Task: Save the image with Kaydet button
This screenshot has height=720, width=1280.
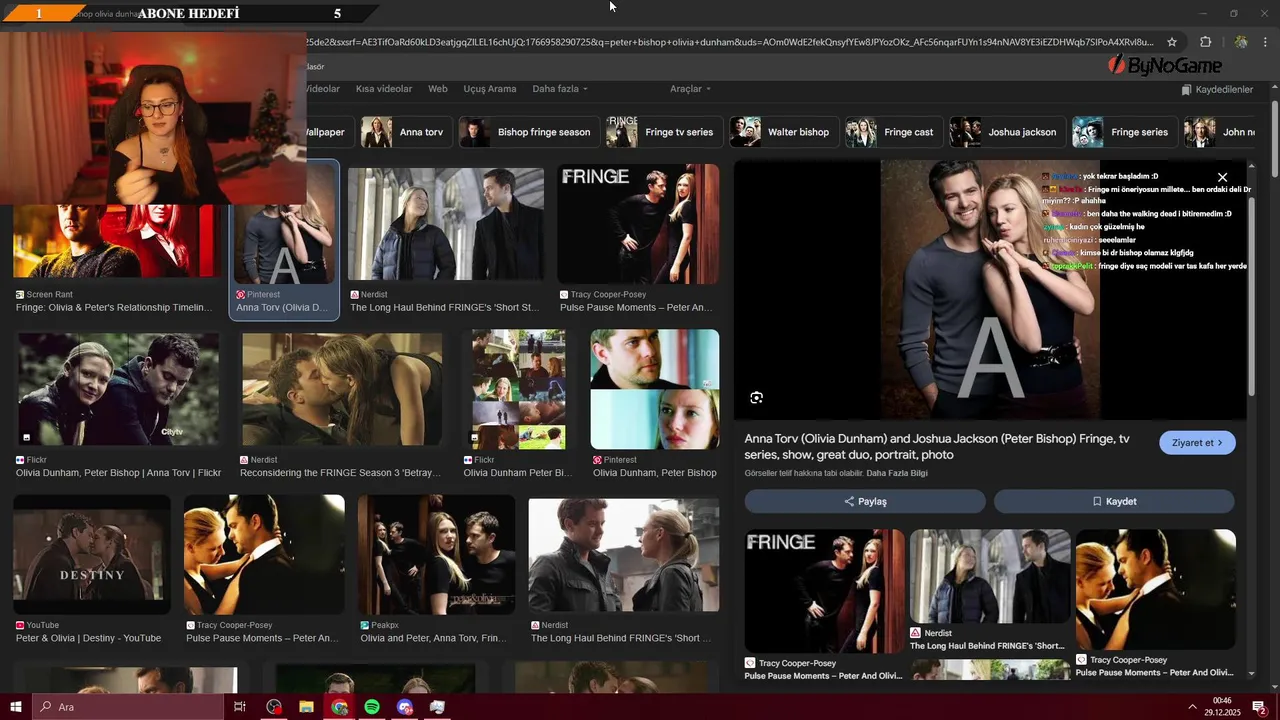Action: coord(1114,501)
